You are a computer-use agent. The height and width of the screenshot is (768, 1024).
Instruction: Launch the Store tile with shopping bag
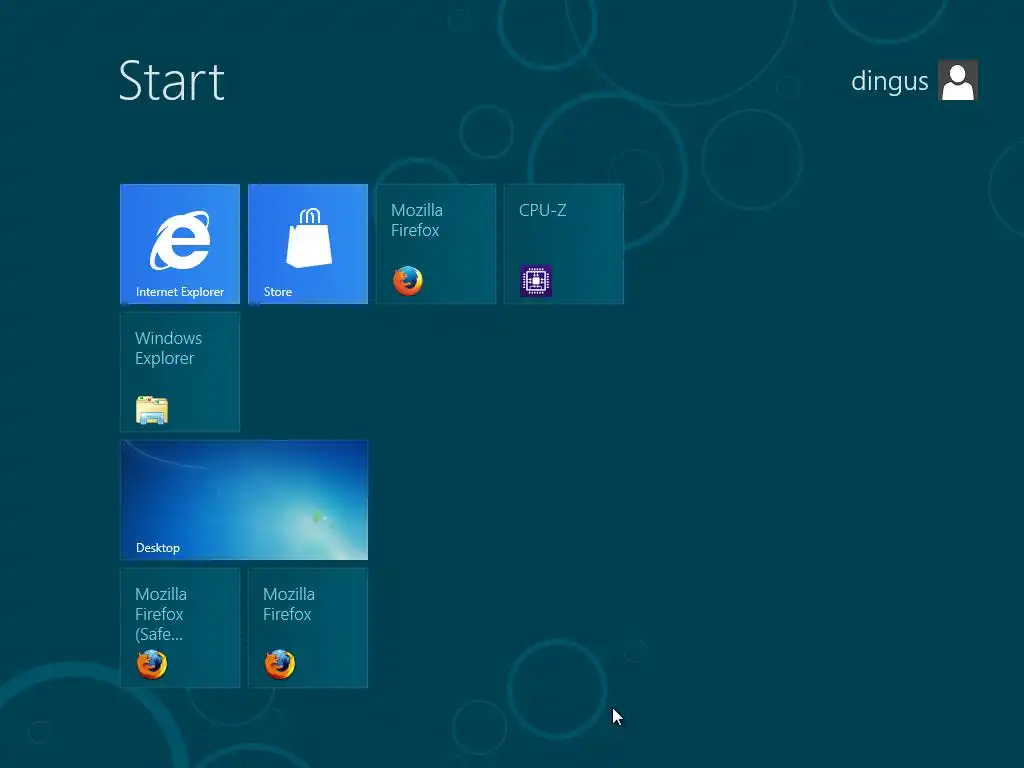coord(308,244)
